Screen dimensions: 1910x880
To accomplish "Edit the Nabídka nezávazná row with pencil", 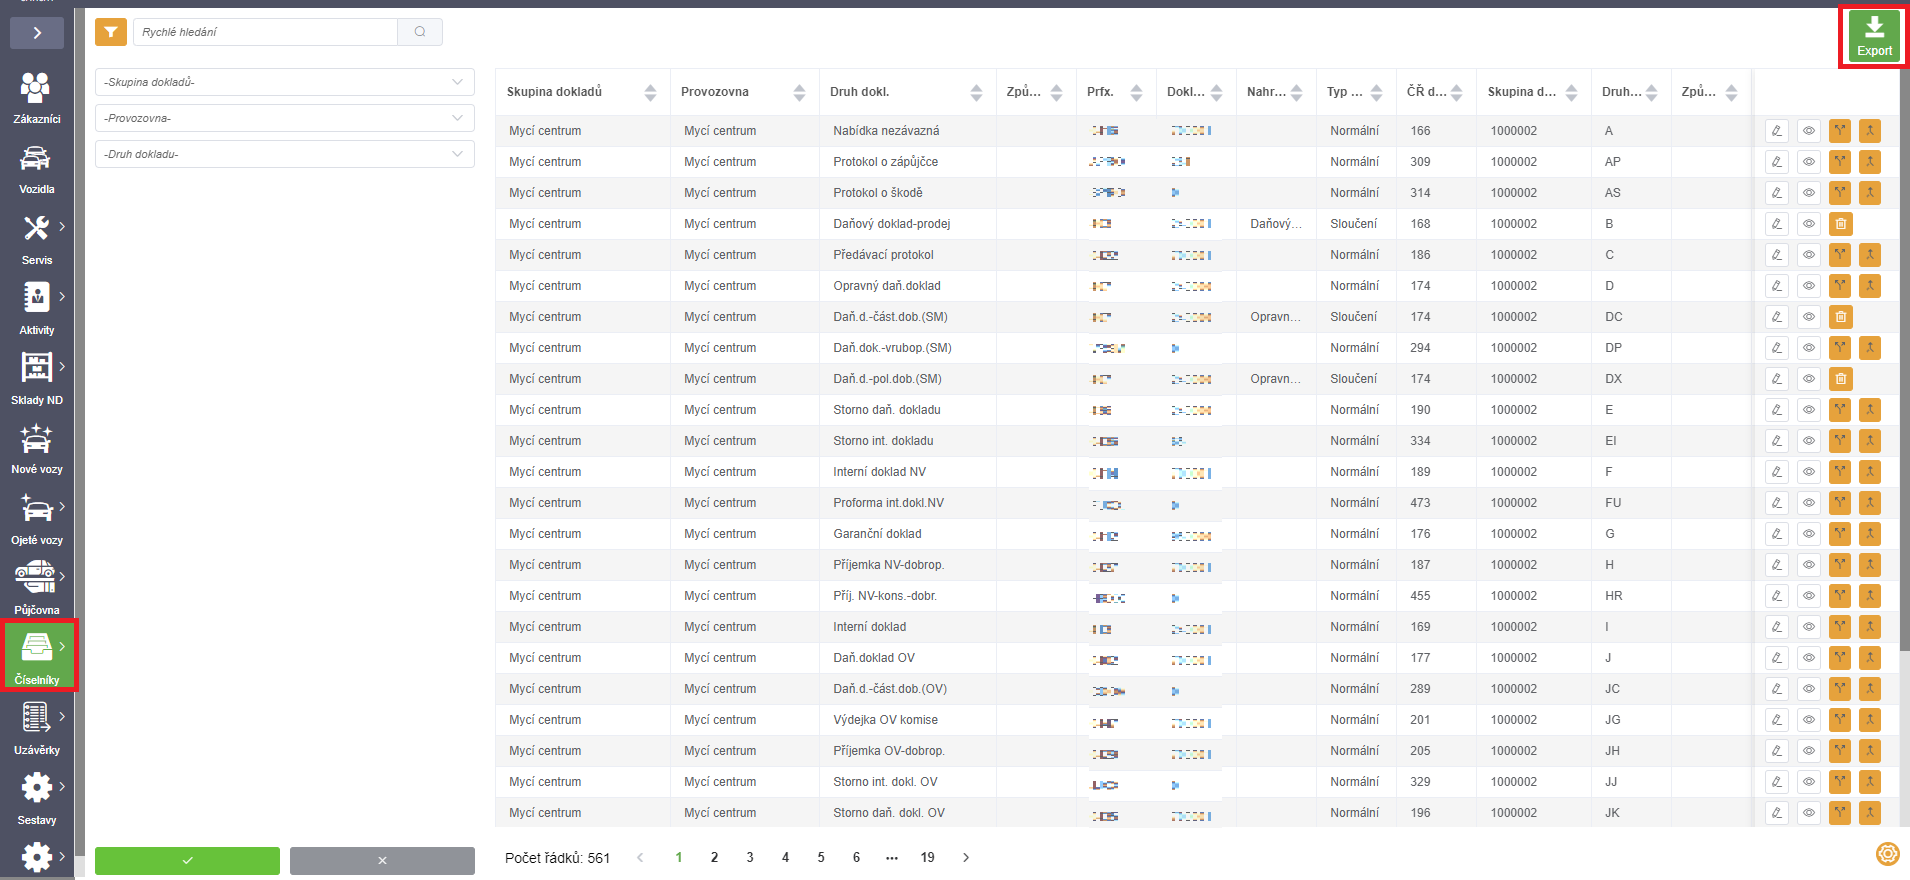I will 1776,131.
